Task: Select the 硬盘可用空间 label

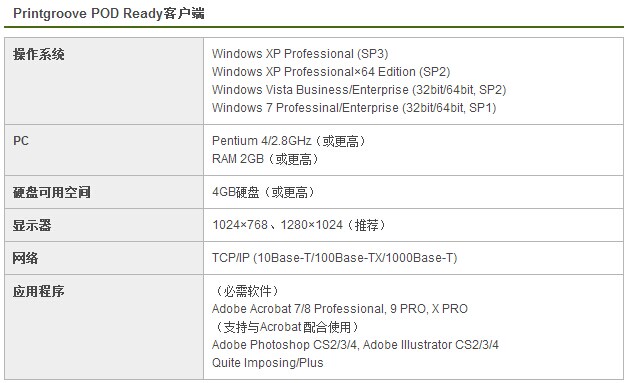Action: point(52,192)
